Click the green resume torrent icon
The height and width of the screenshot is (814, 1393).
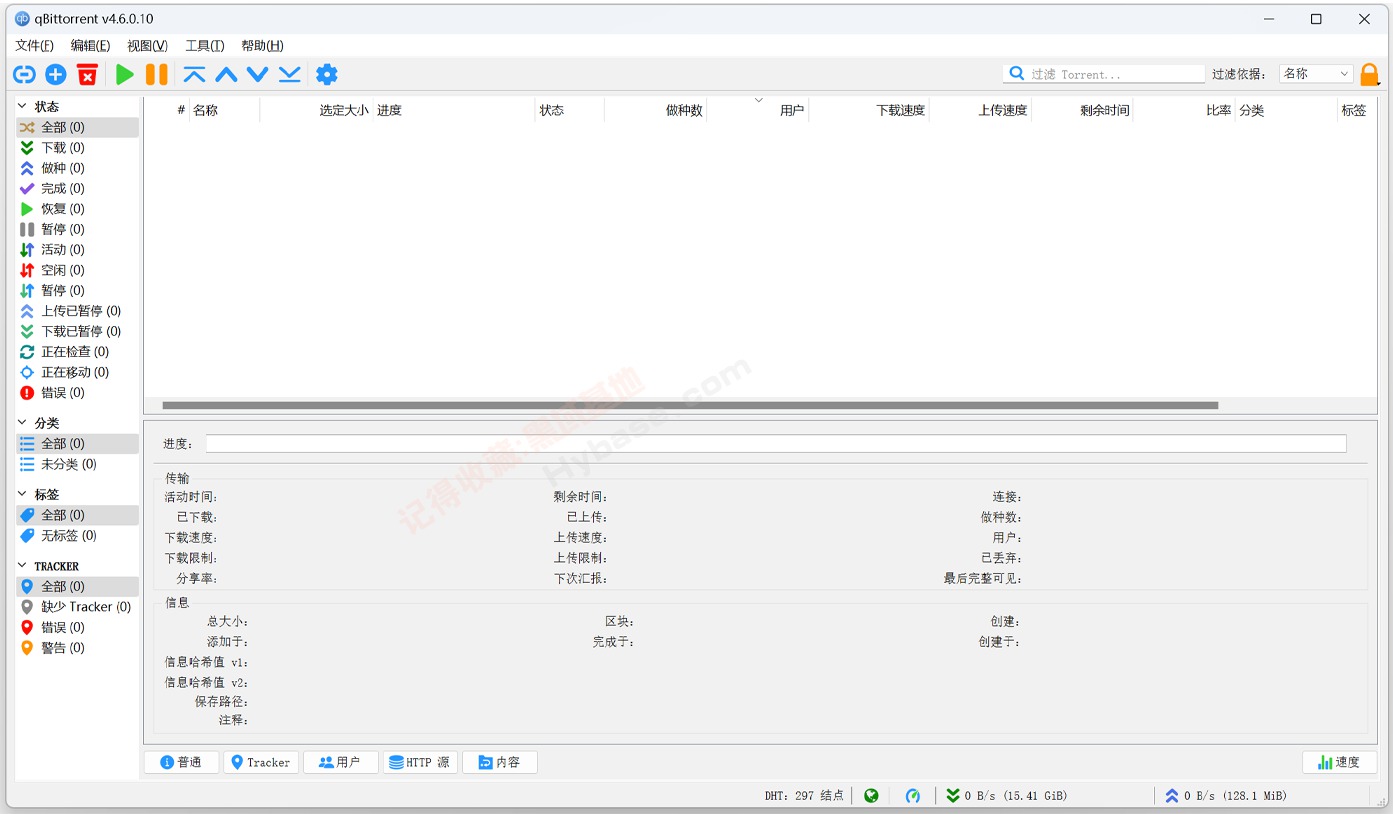pyautogui.click(x=124, y=74)
